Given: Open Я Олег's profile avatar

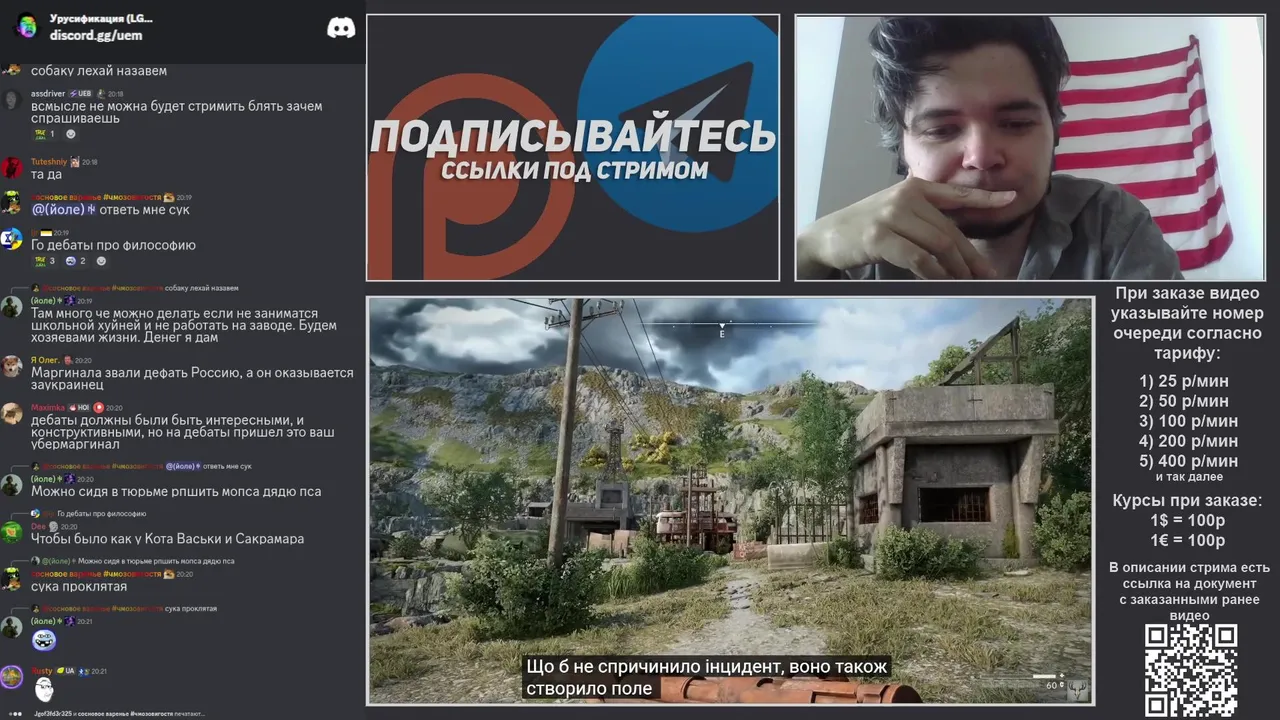Looking at the screenshot, I should tap(11, 366).
